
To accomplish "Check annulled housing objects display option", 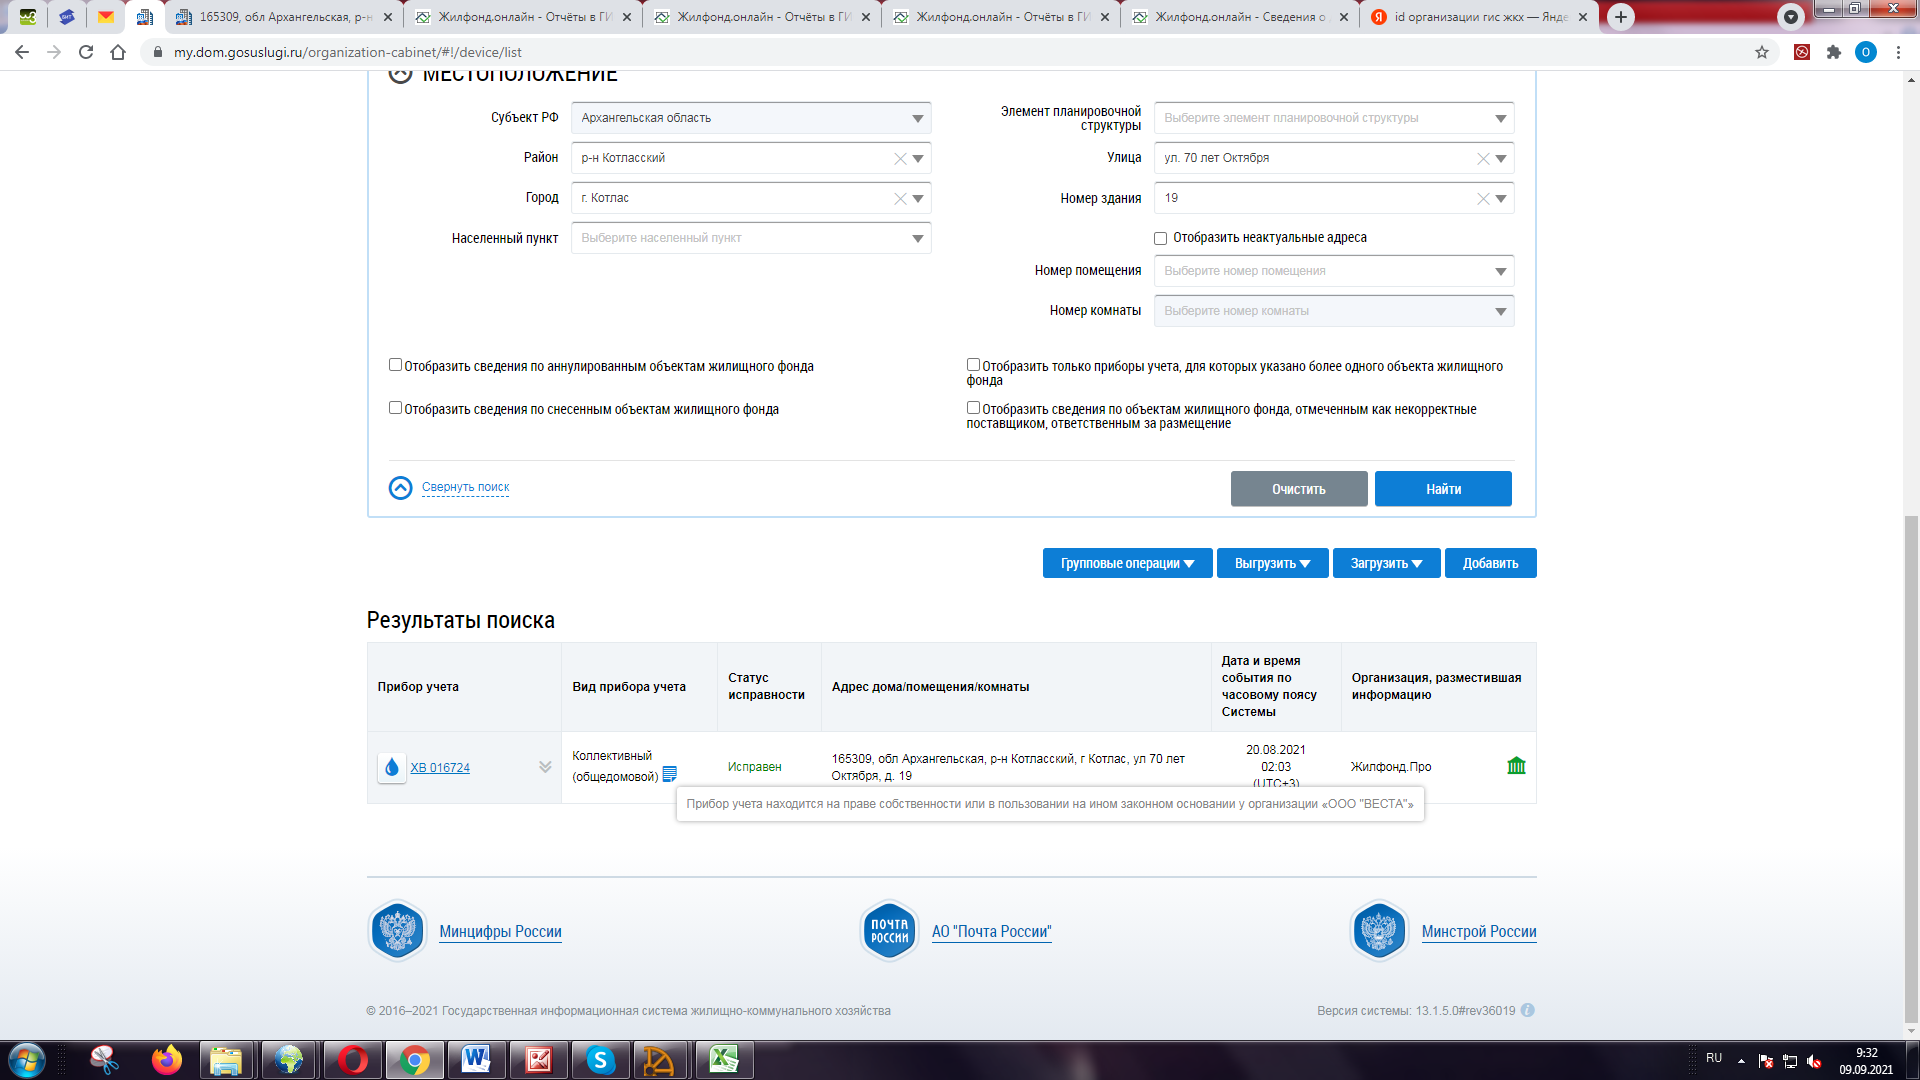I will coord(395,365).
